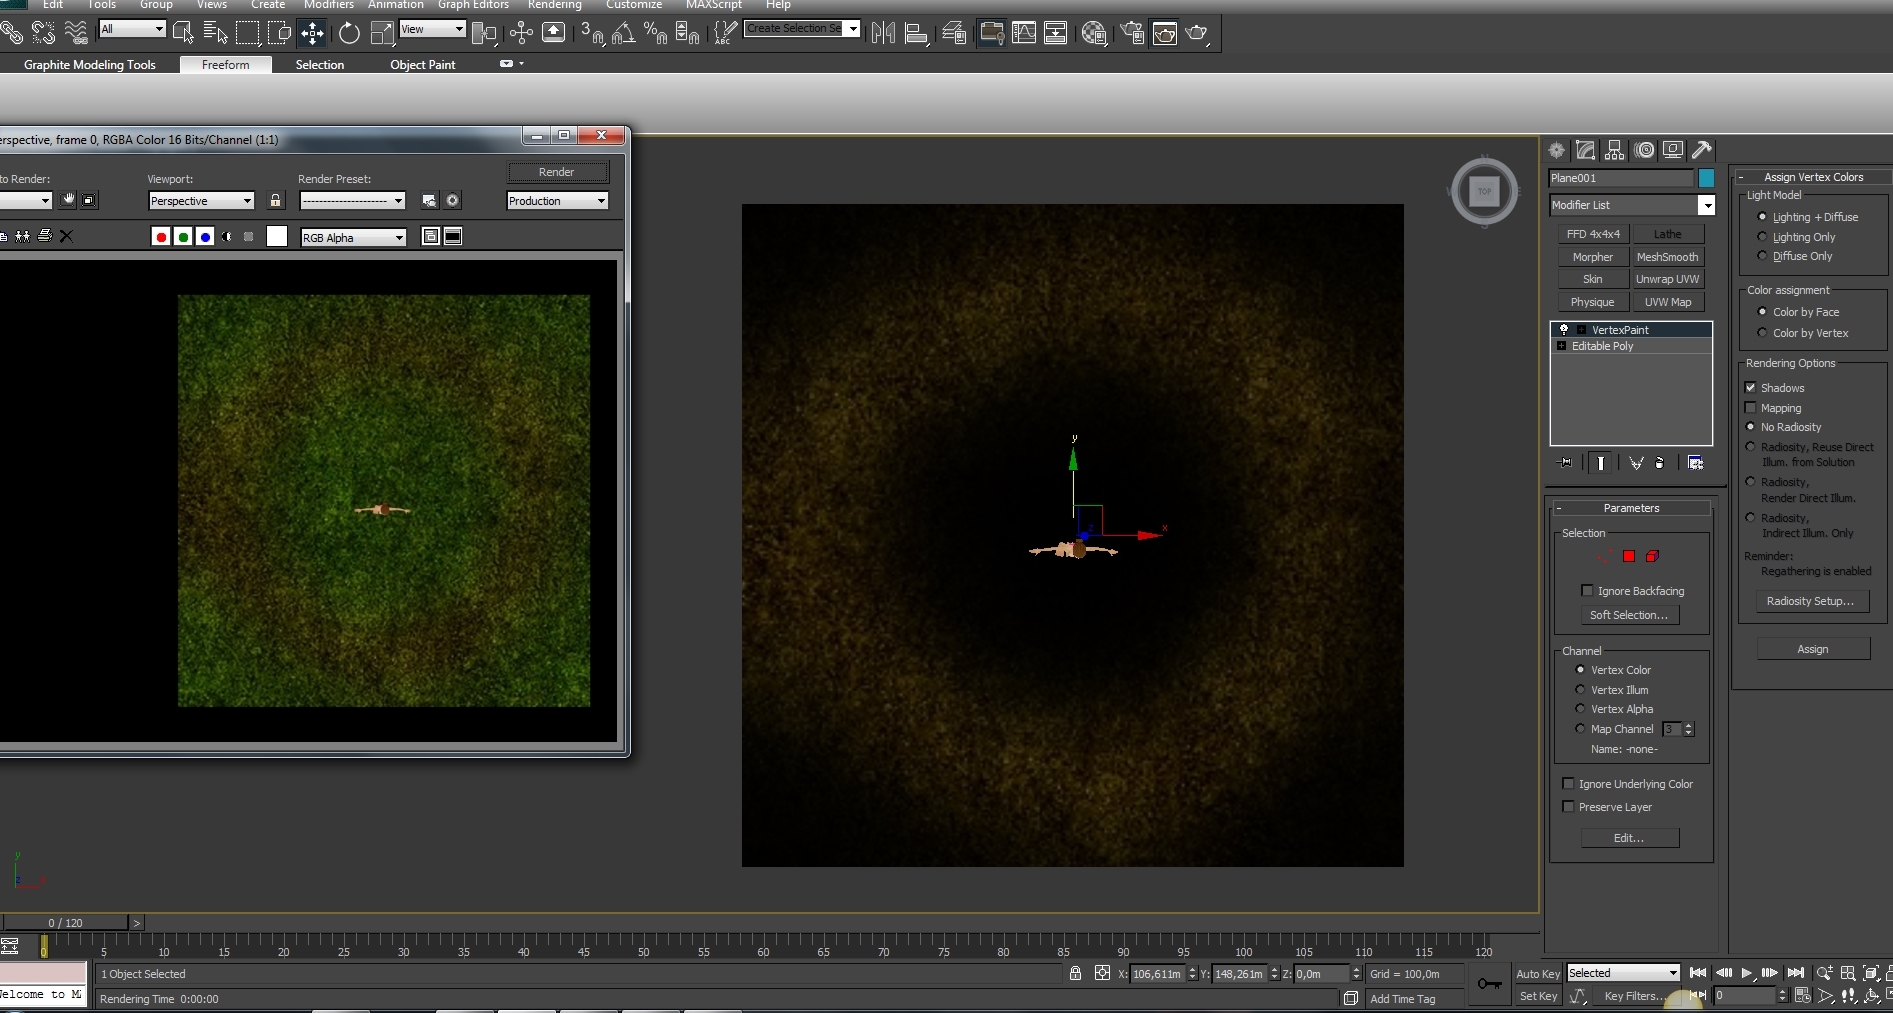The height and width of the screenshot is (1013, 1893).
Task: Open the Rendering menu
Action: (x=554, y=5)
